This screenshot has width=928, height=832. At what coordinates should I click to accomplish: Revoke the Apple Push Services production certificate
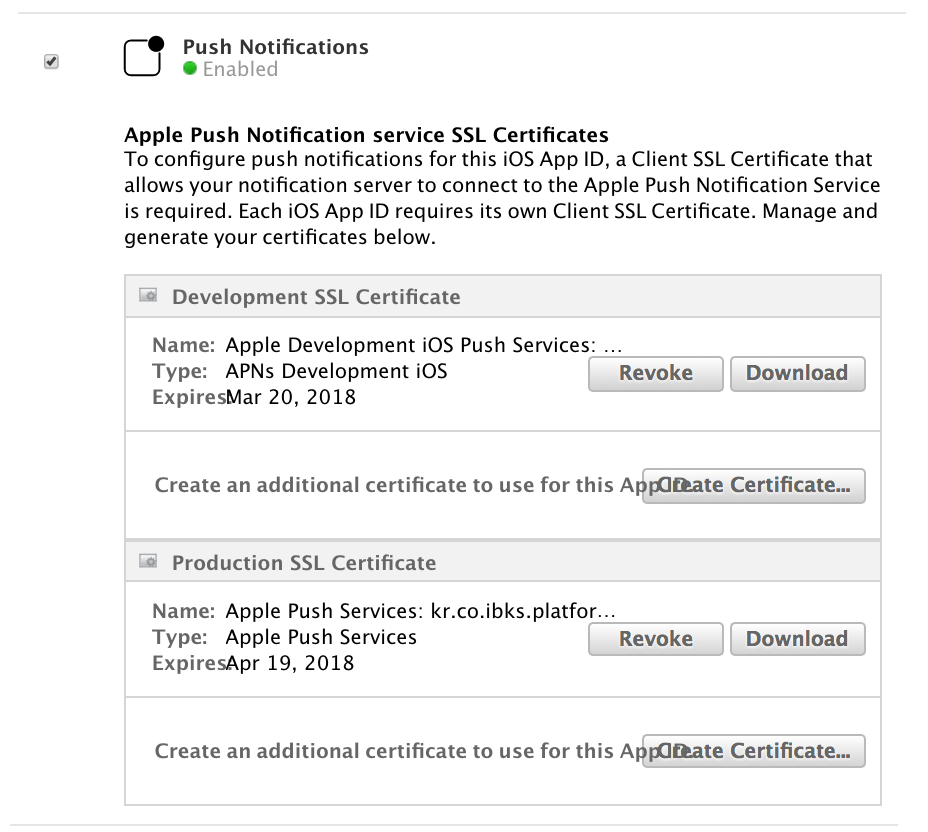[x=655, y=639]
